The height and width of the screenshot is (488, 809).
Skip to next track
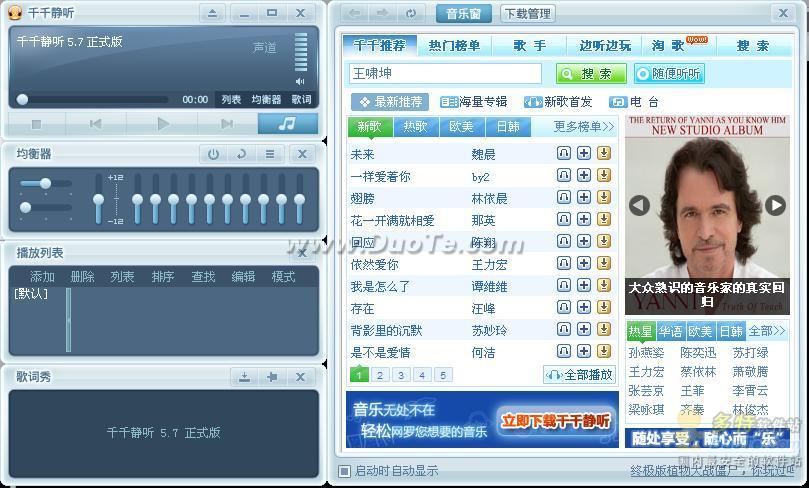(226, 124)
